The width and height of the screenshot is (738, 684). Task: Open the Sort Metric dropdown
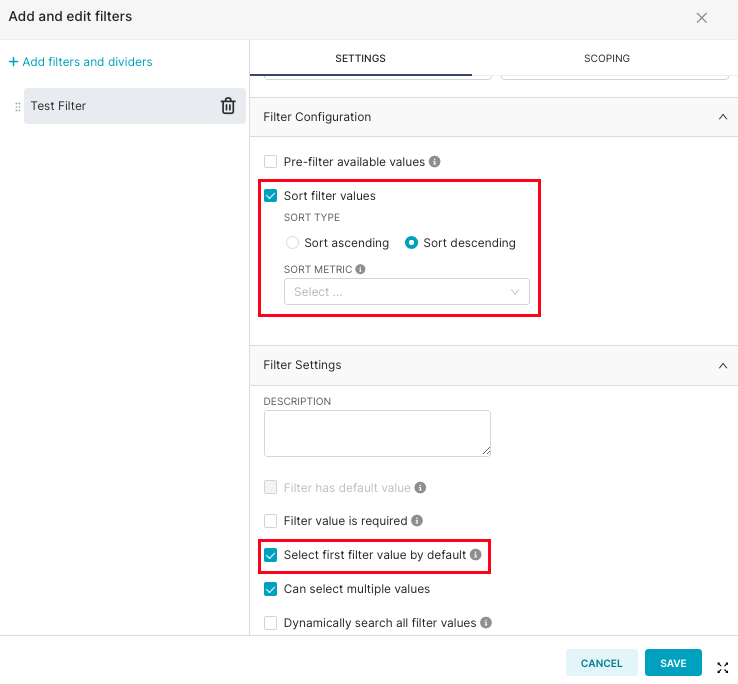pyautogui.click(x=406, y=292)
